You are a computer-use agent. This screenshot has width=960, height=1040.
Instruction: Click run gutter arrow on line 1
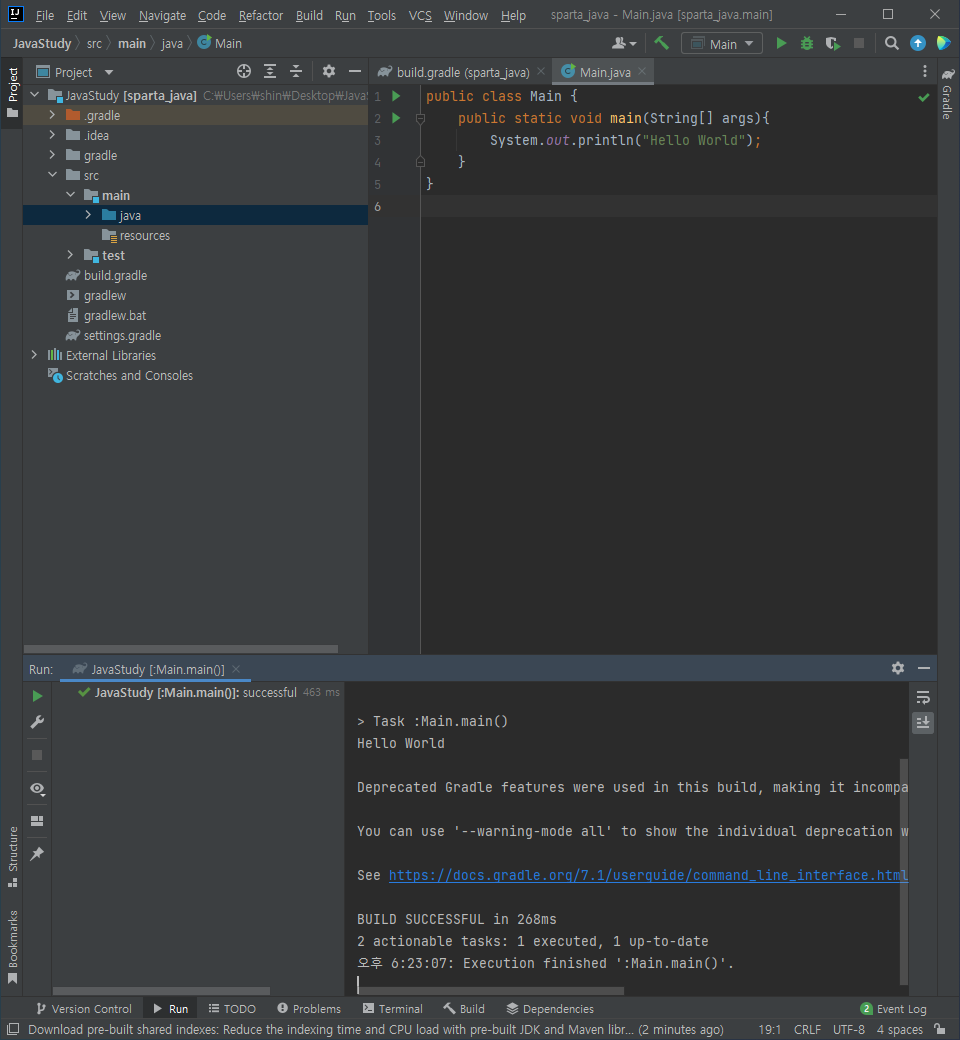click(396, 96)
